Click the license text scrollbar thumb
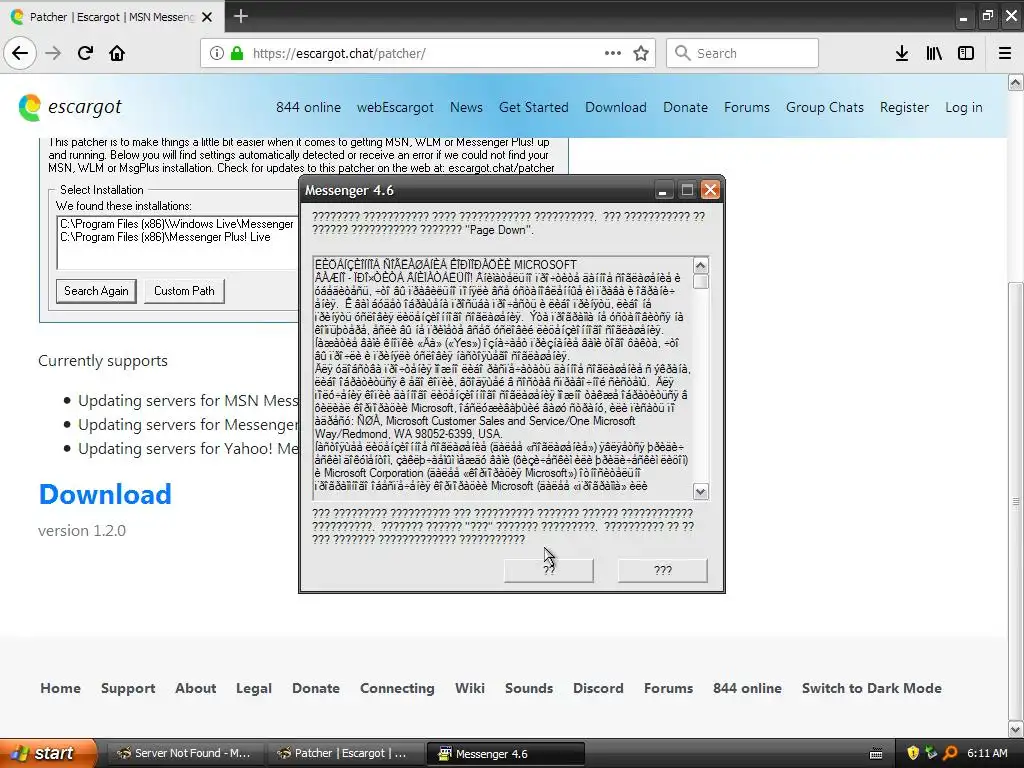 coord(701,281)
